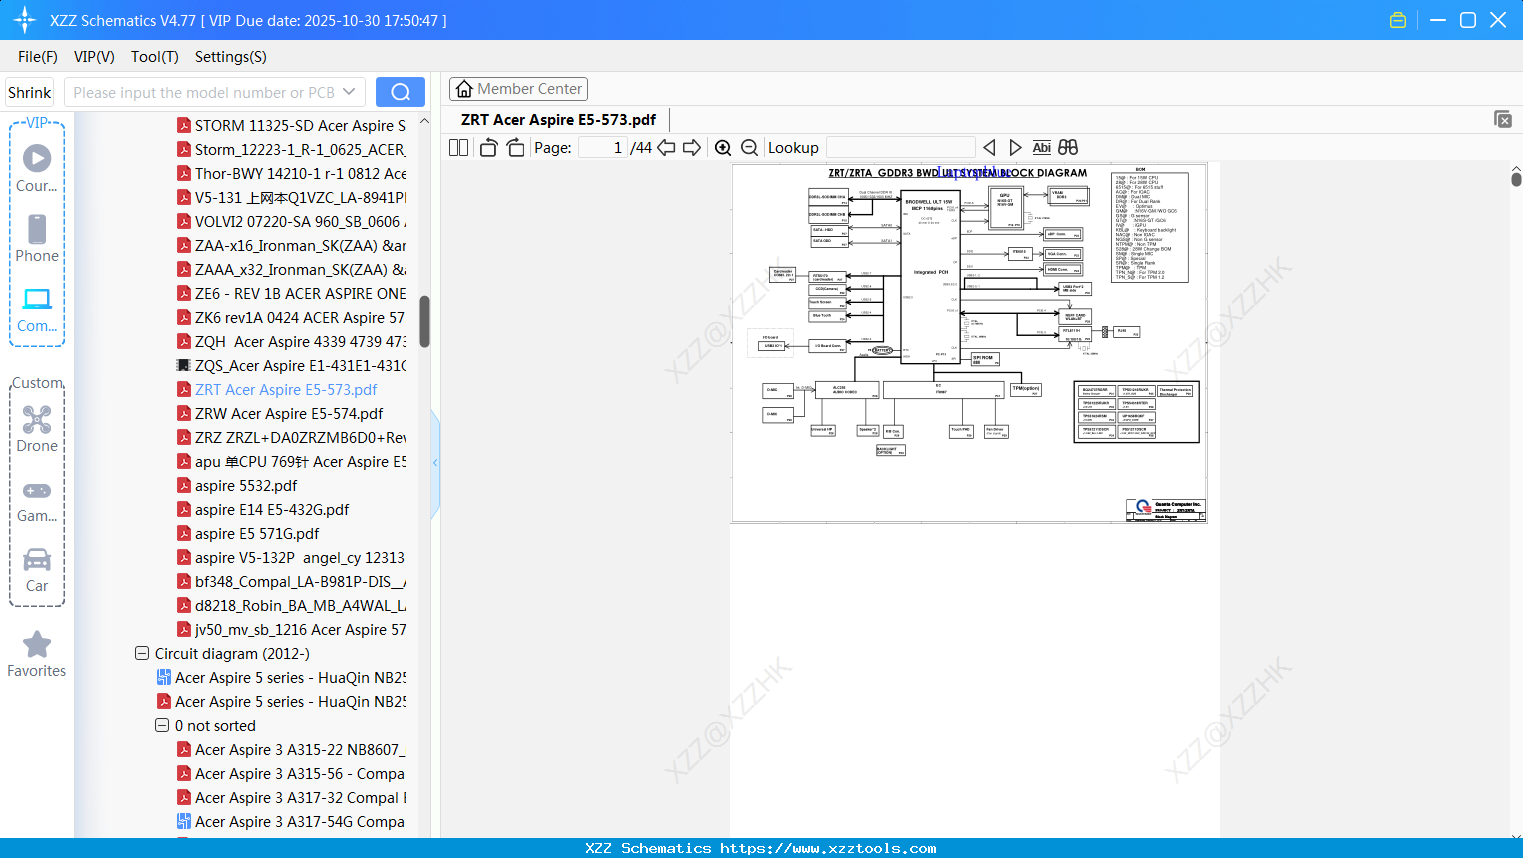Screen dimensions: 1523x858
Task: Click the blue search button
Action: (400, 92)
